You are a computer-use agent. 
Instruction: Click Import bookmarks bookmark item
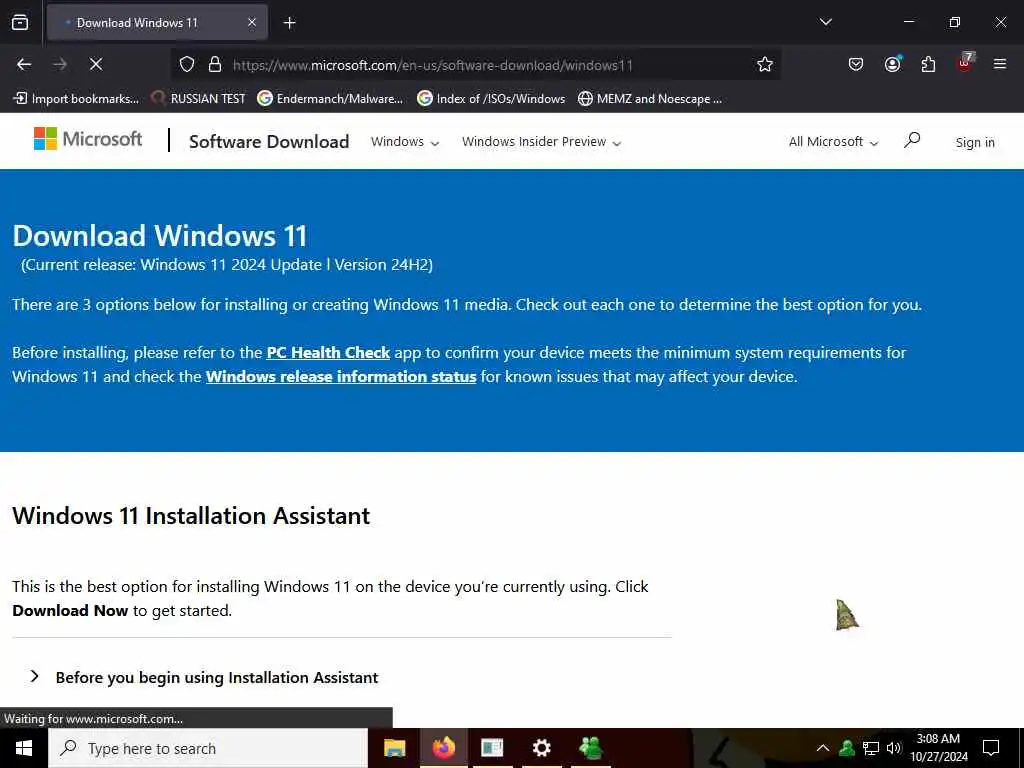click(x=76, y=99)
